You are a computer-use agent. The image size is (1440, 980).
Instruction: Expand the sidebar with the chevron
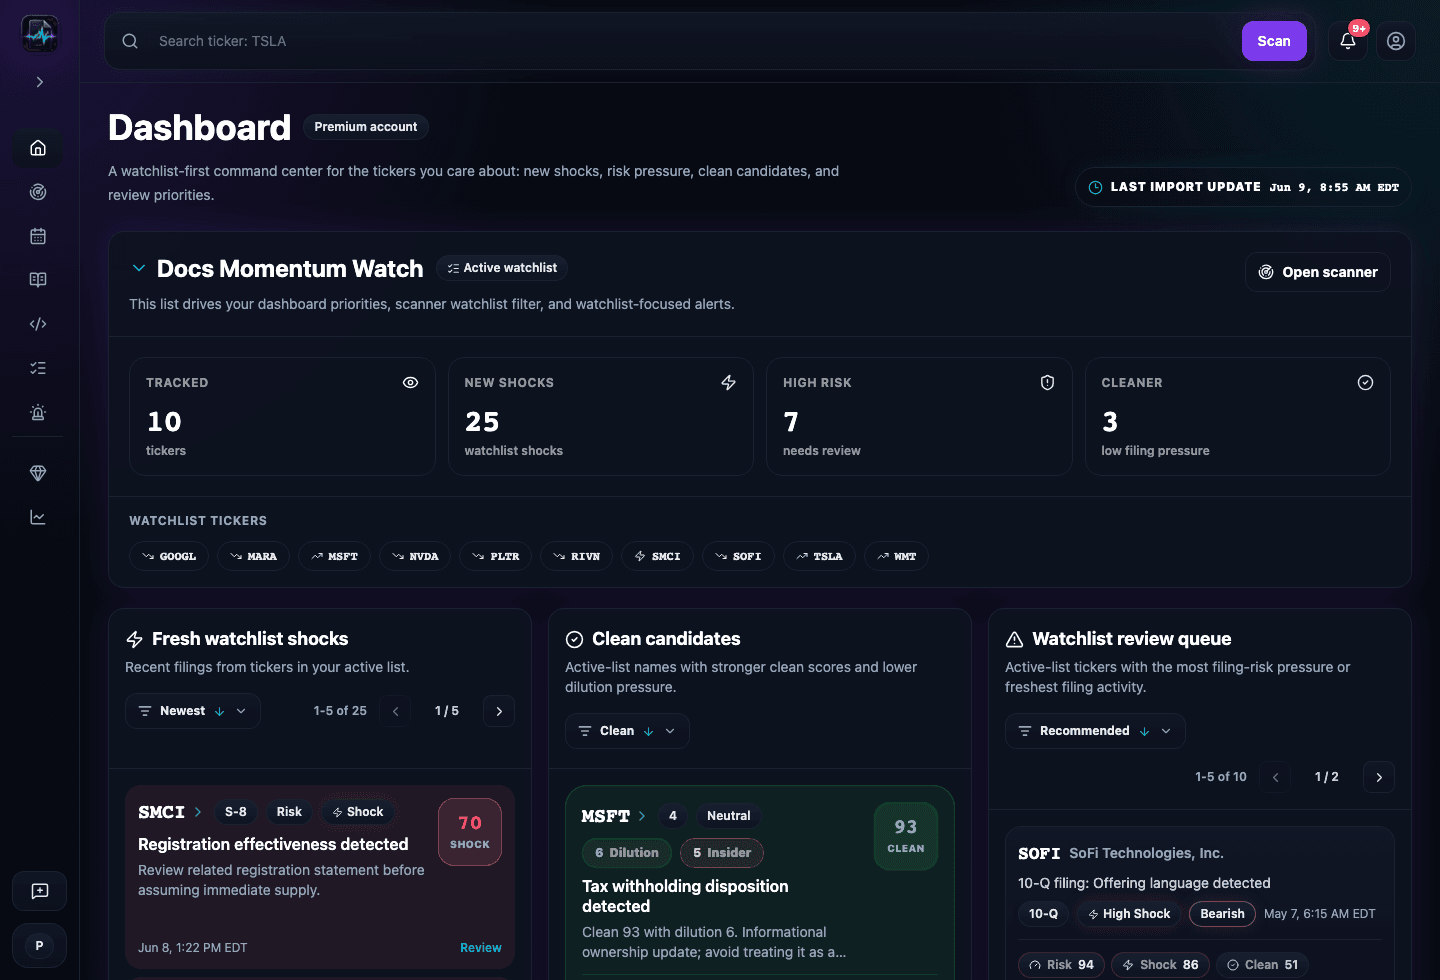(x=40, y=82)
